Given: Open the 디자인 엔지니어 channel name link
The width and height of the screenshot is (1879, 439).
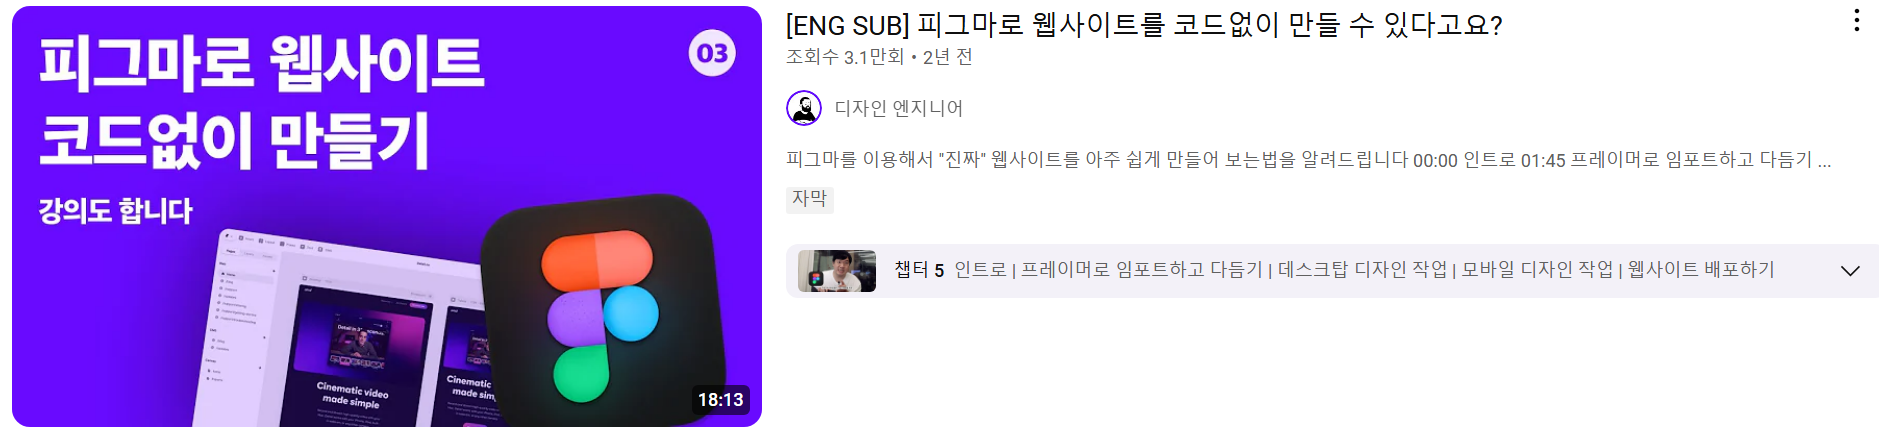Looking at the screenshot, I should [898, 108].
